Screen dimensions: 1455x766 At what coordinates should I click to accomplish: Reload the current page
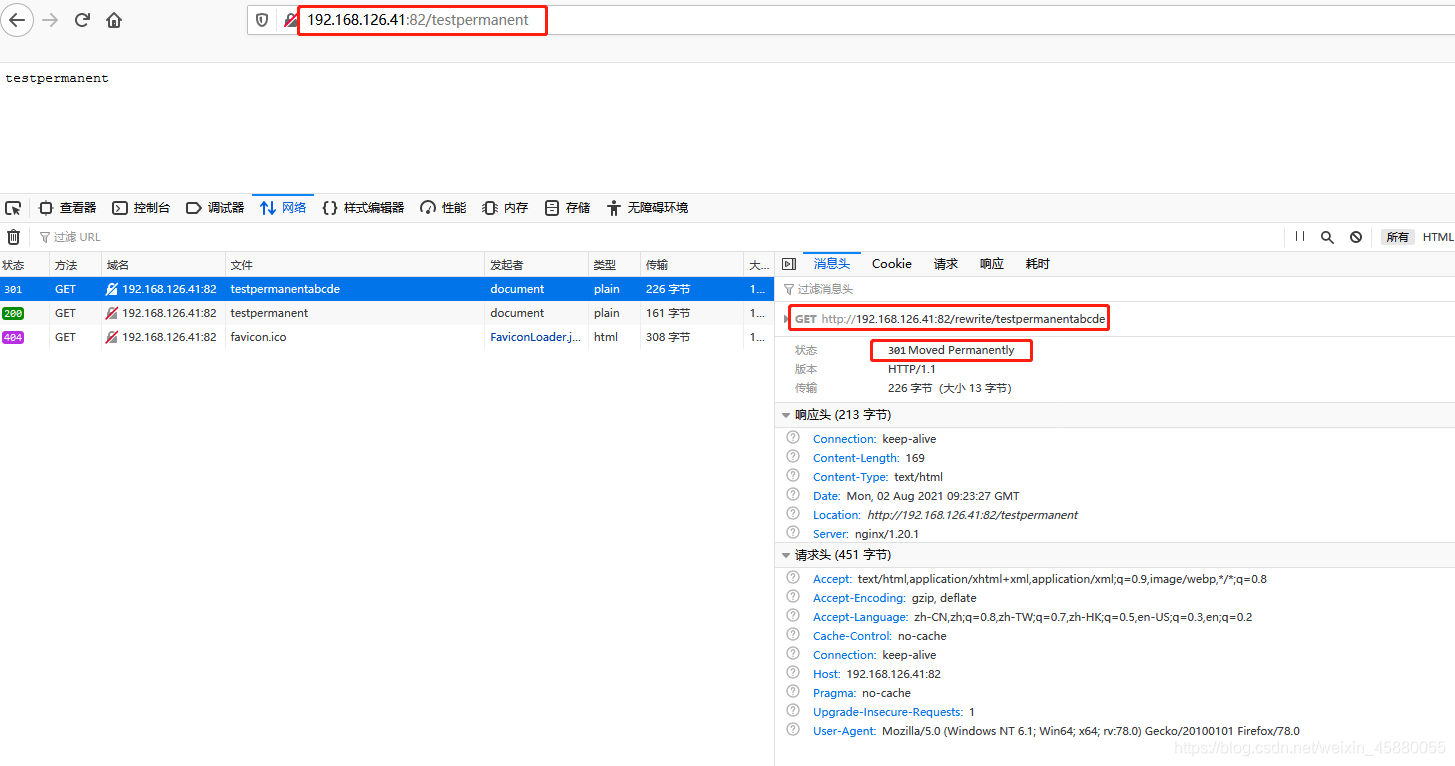(x=83, y=19)
